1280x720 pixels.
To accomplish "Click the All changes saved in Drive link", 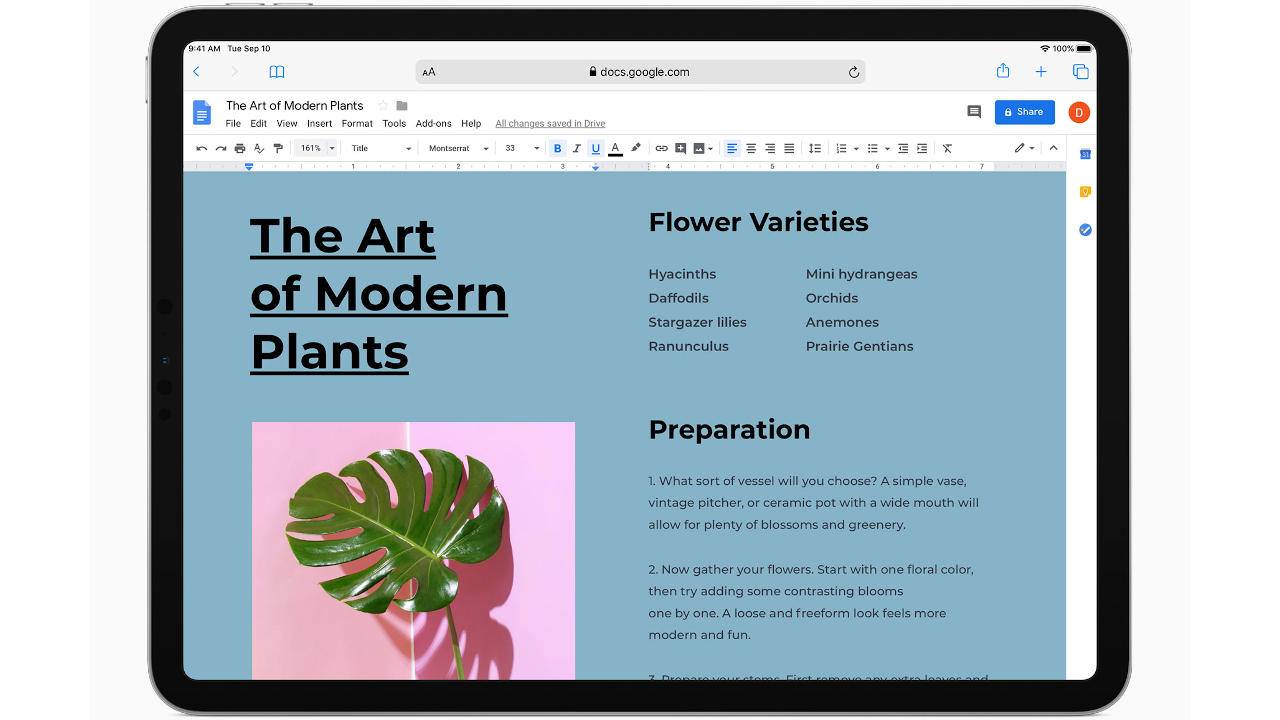I will [x=549, y=123].
